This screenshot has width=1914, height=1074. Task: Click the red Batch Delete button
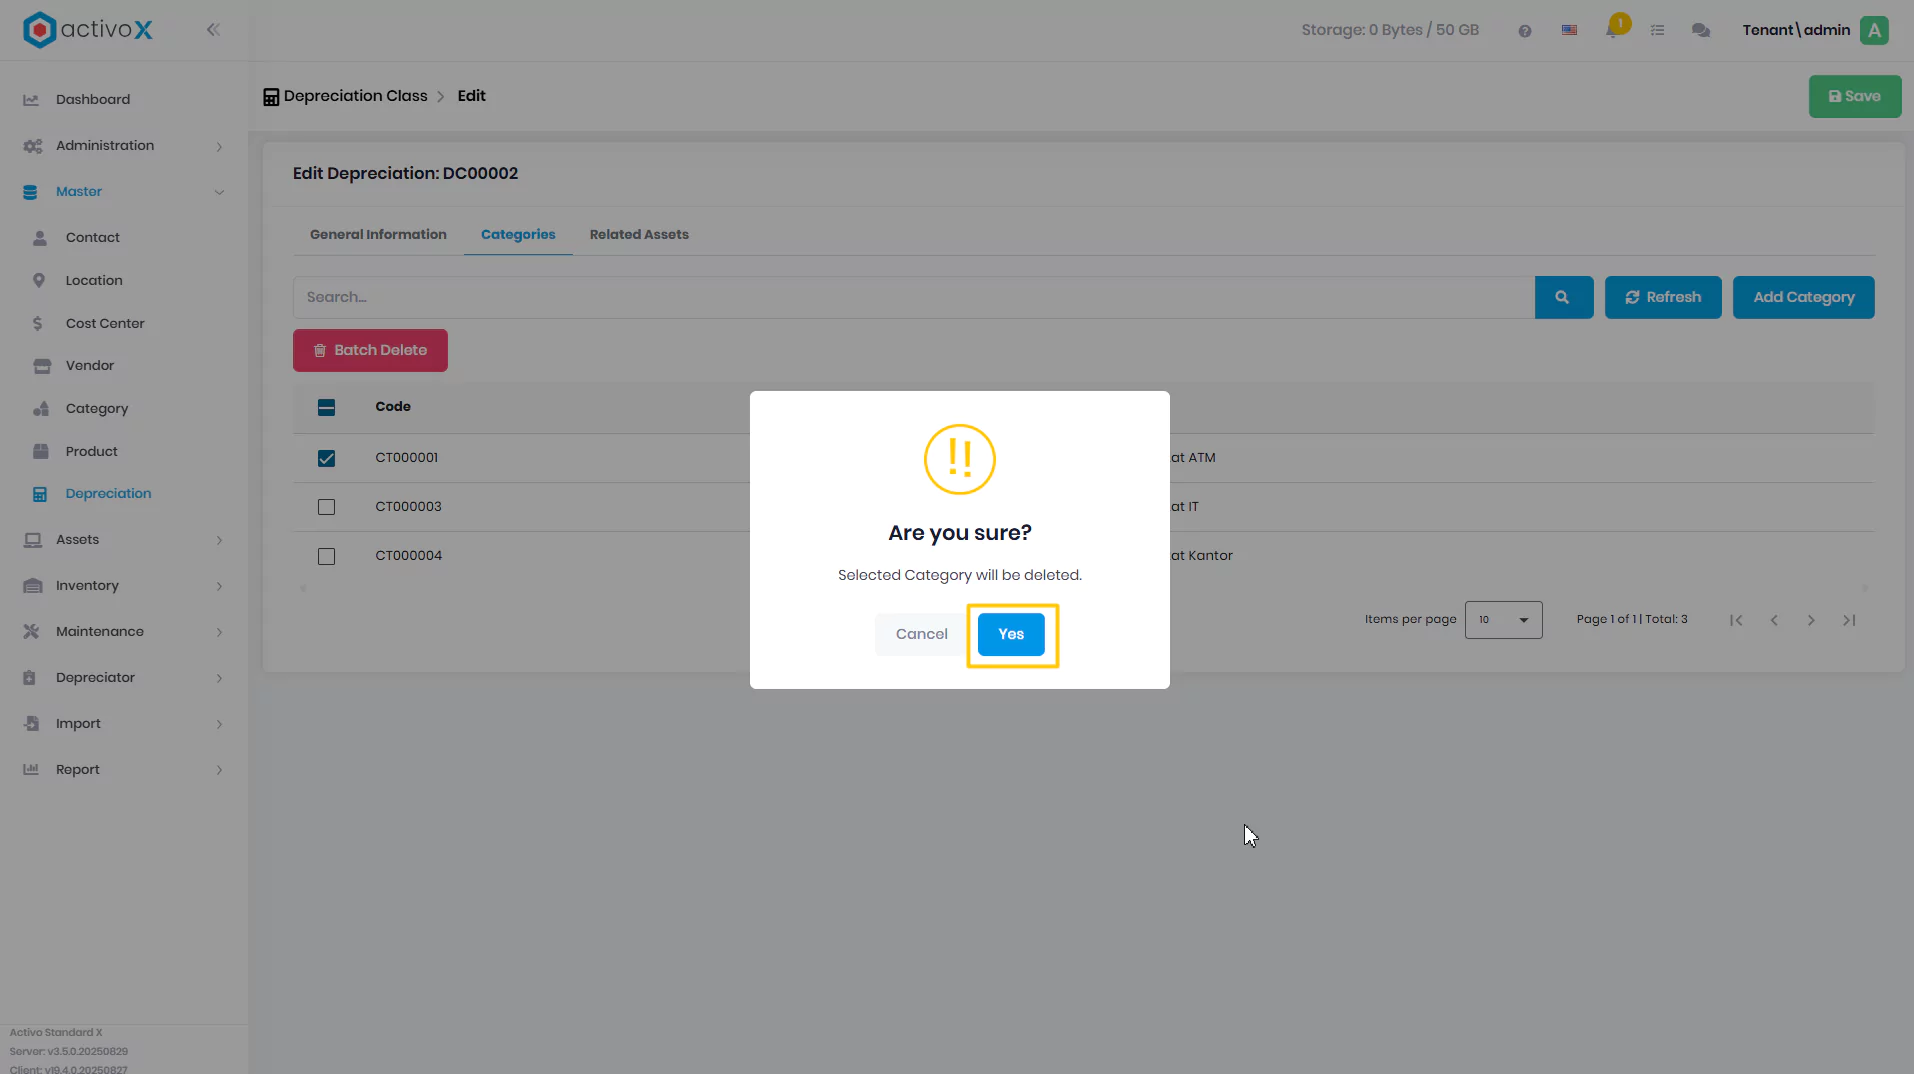370,350
